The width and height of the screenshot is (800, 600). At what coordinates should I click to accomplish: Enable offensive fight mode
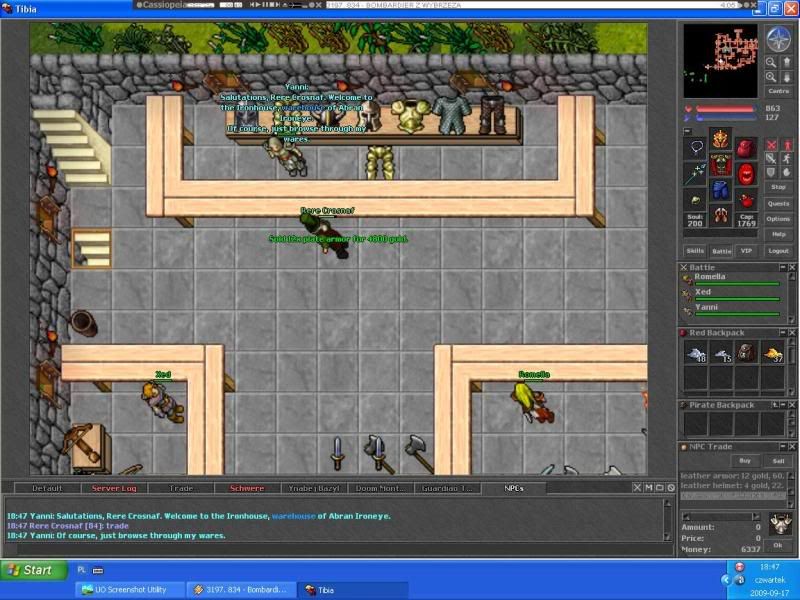point(771,145)
